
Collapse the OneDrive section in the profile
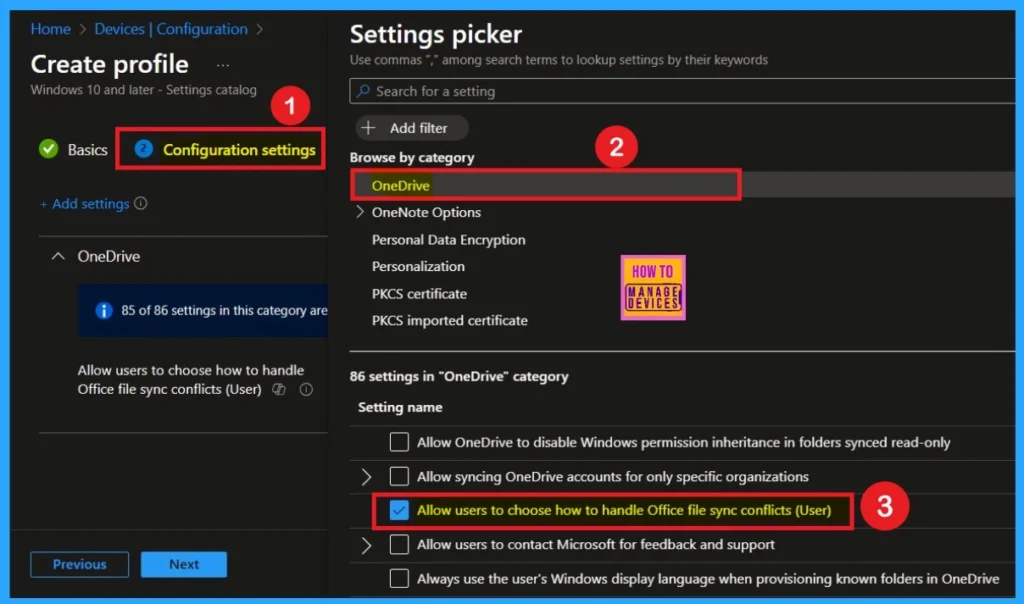[58, 256]
